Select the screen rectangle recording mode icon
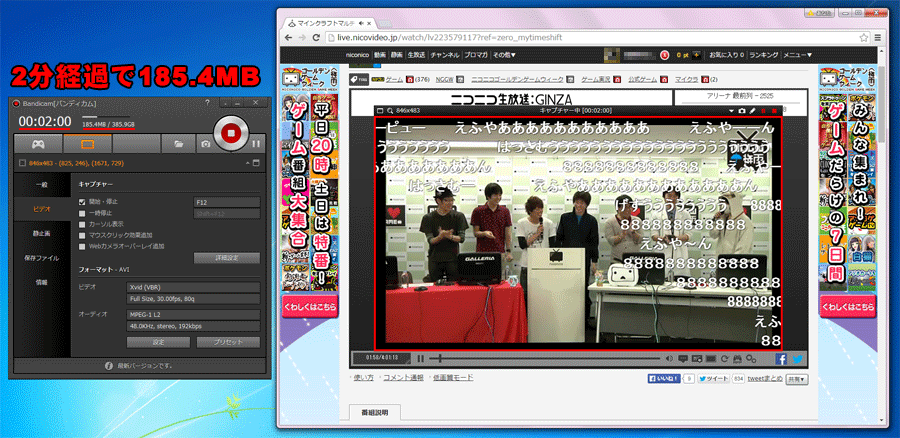This screenshot has width=900, height=438. click(87, 144)
